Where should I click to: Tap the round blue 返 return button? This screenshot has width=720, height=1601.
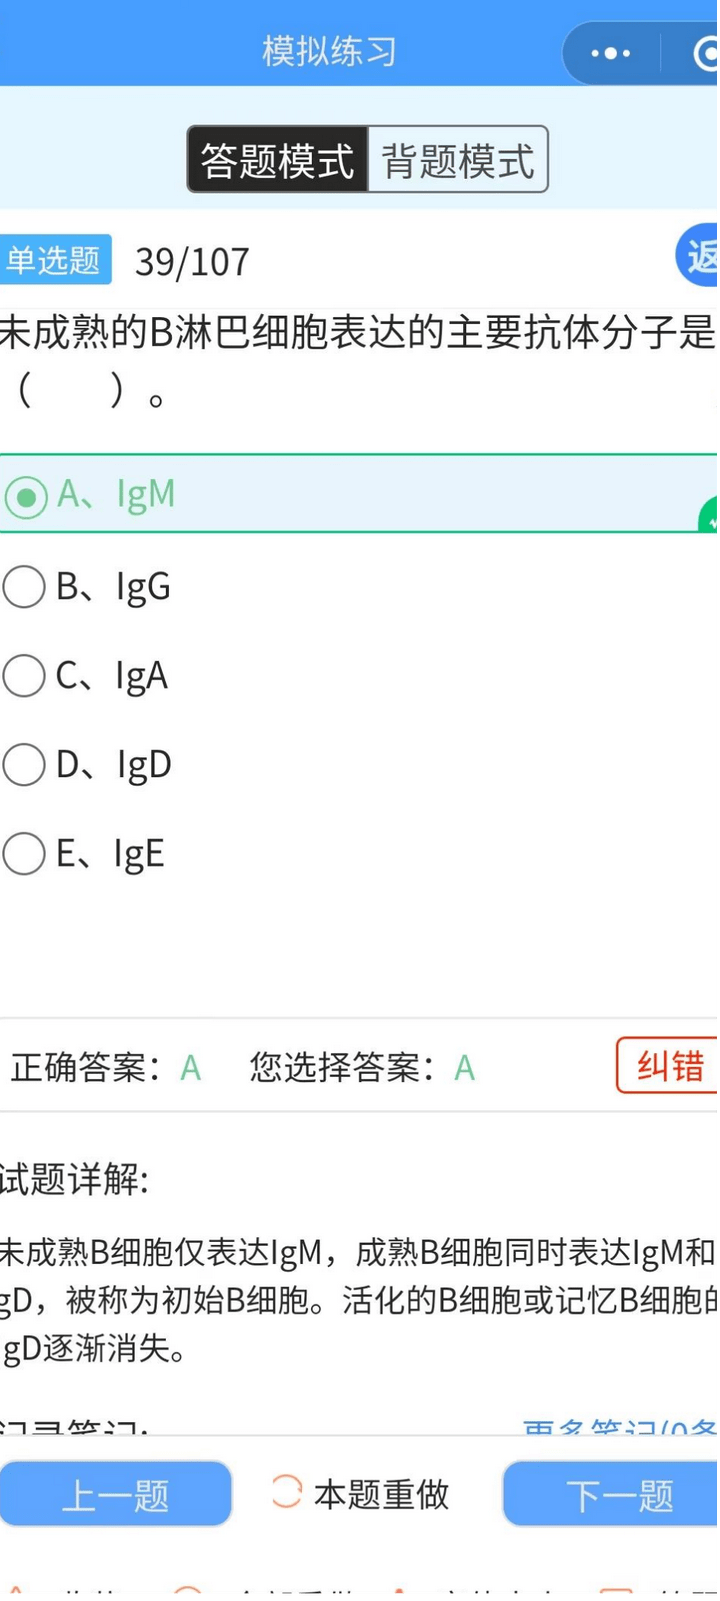point(699,257)
